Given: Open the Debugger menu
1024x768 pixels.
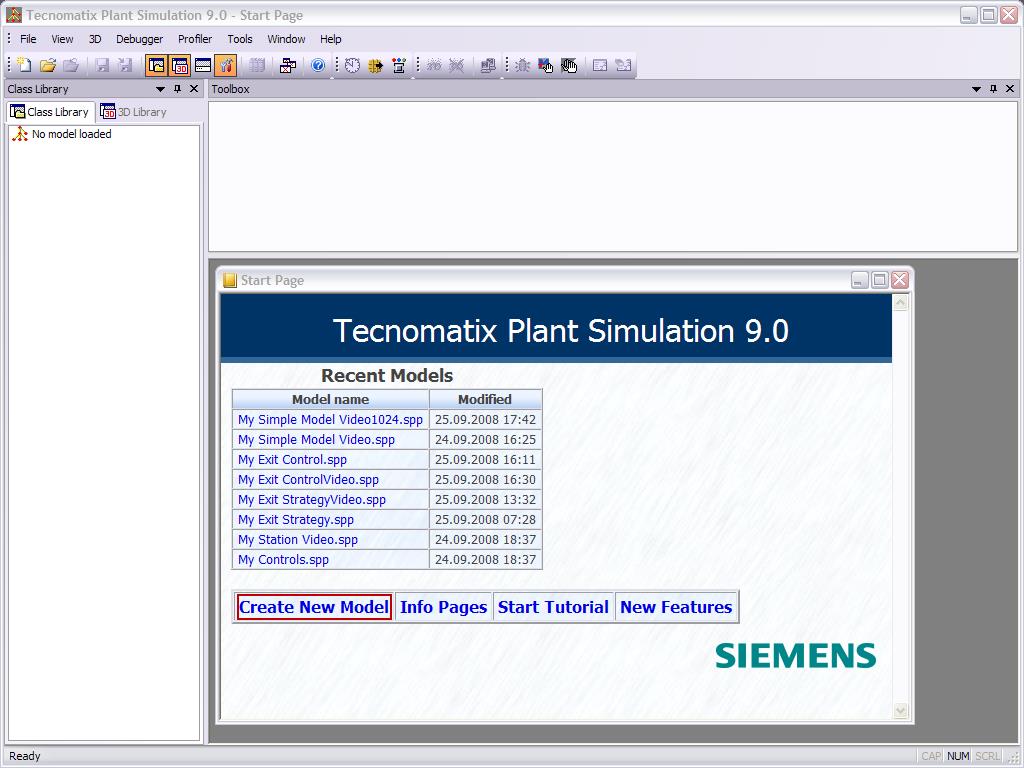Looking at the screenshot, I should pos(140,39).
